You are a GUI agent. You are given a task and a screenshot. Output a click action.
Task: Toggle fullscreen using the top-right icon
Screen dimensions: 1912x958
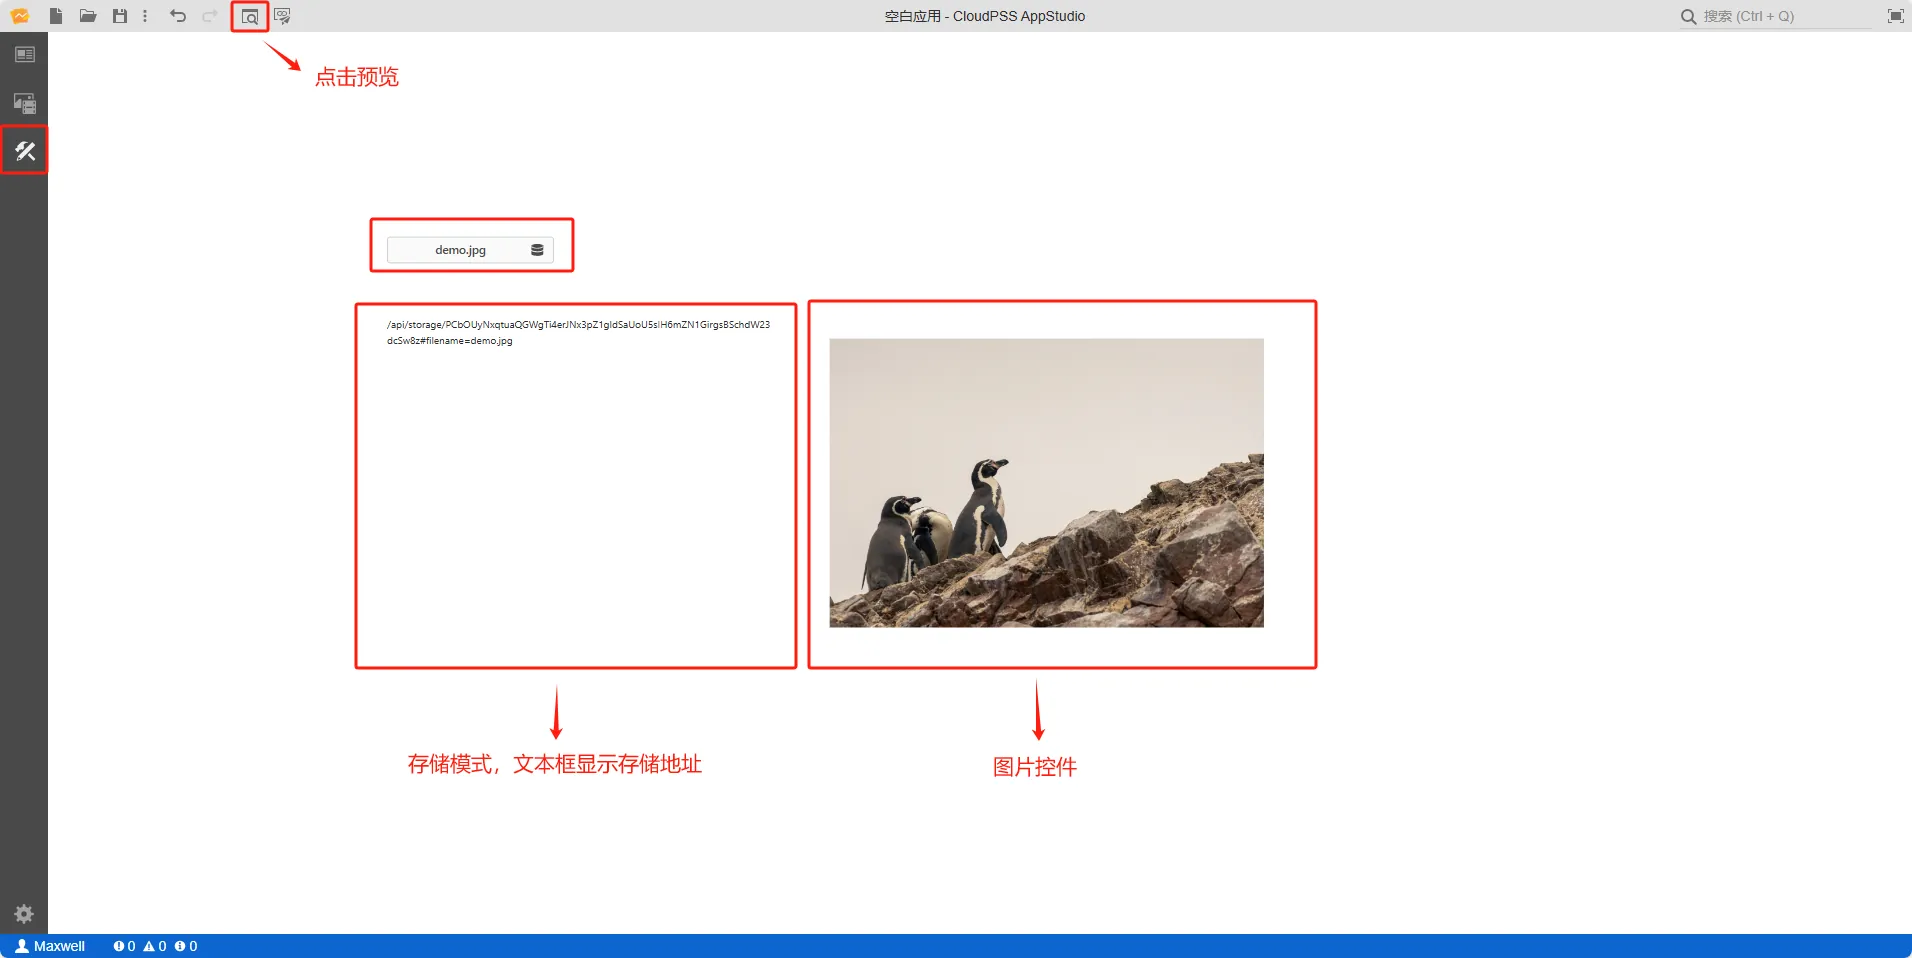[1895, 16]
